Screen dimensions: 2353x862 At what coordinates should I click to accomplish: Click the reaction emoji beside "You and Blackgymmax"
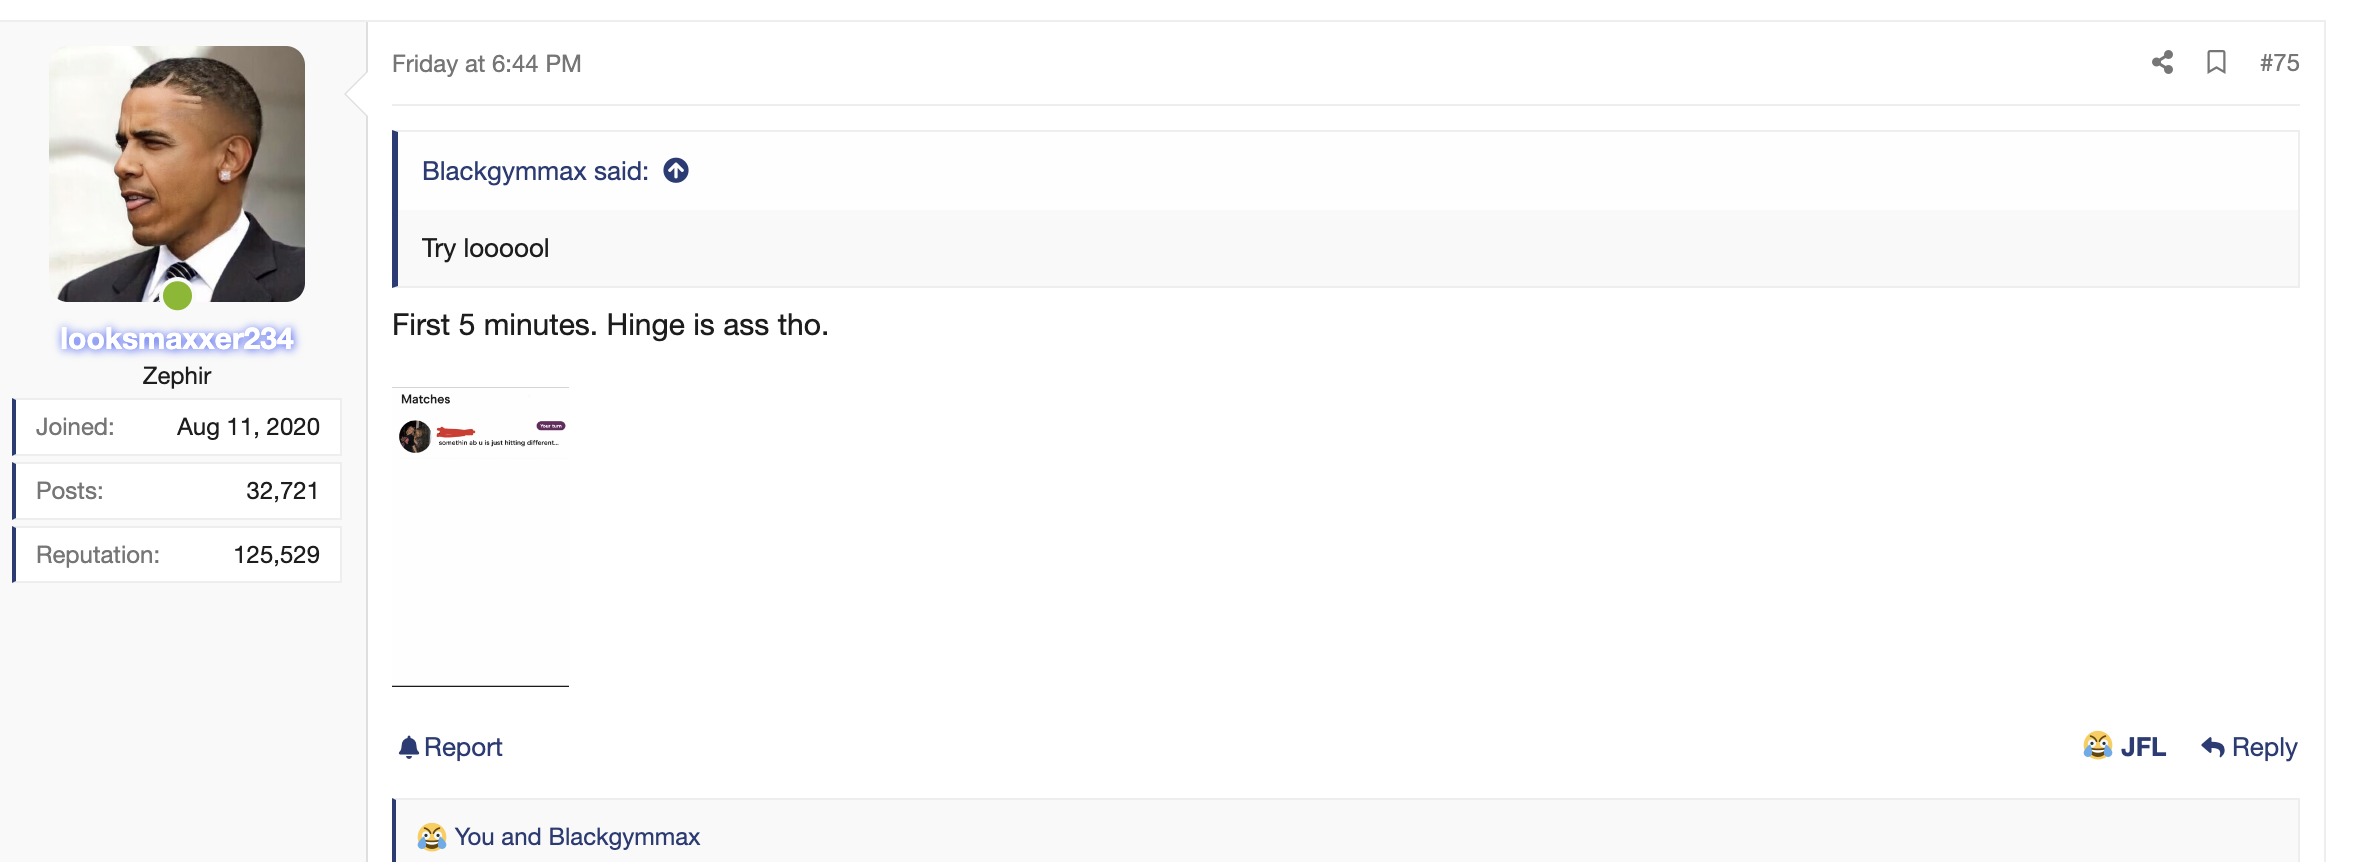[x=431, y=837]
